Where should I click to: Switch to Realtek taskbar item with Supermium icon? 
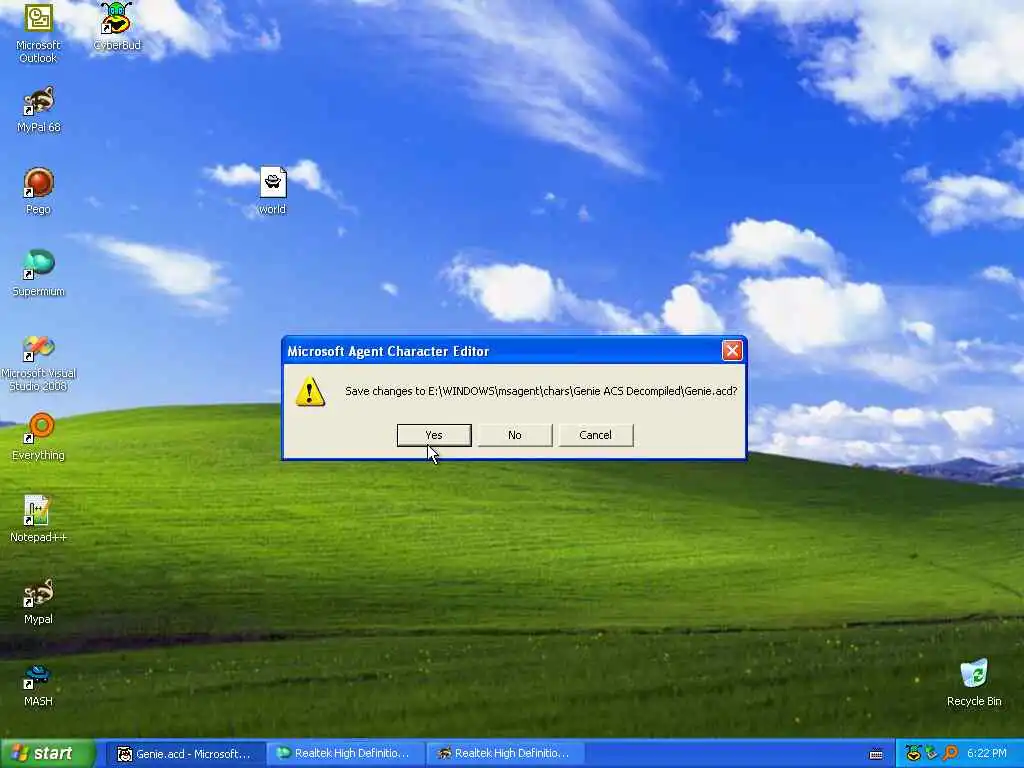pos(345,754)
